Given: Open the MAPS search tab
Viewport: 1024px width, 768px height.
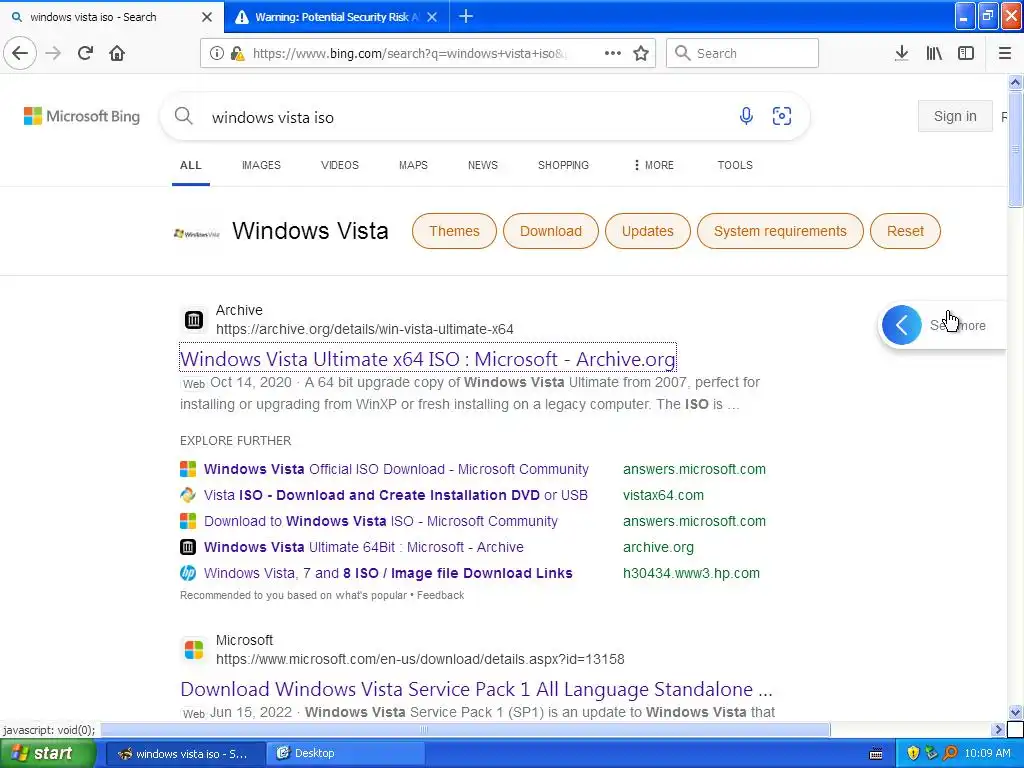Looking at the screenshot, I should [x=413, y=165].
